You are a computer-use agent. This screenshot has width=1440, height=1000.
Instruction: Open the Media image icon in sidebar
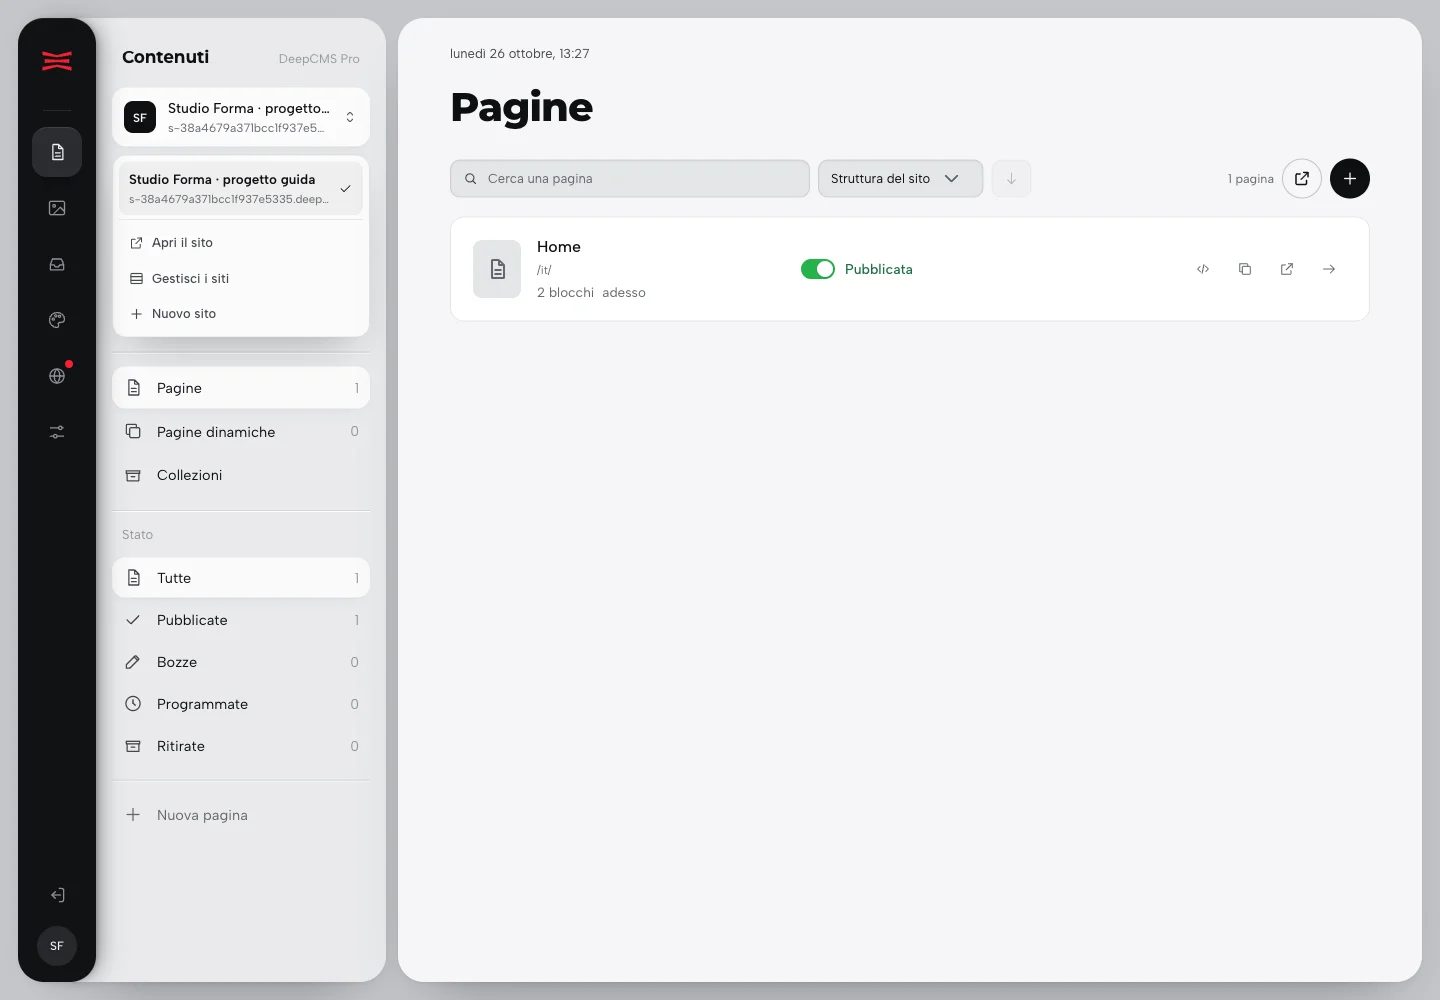(57, 208)
